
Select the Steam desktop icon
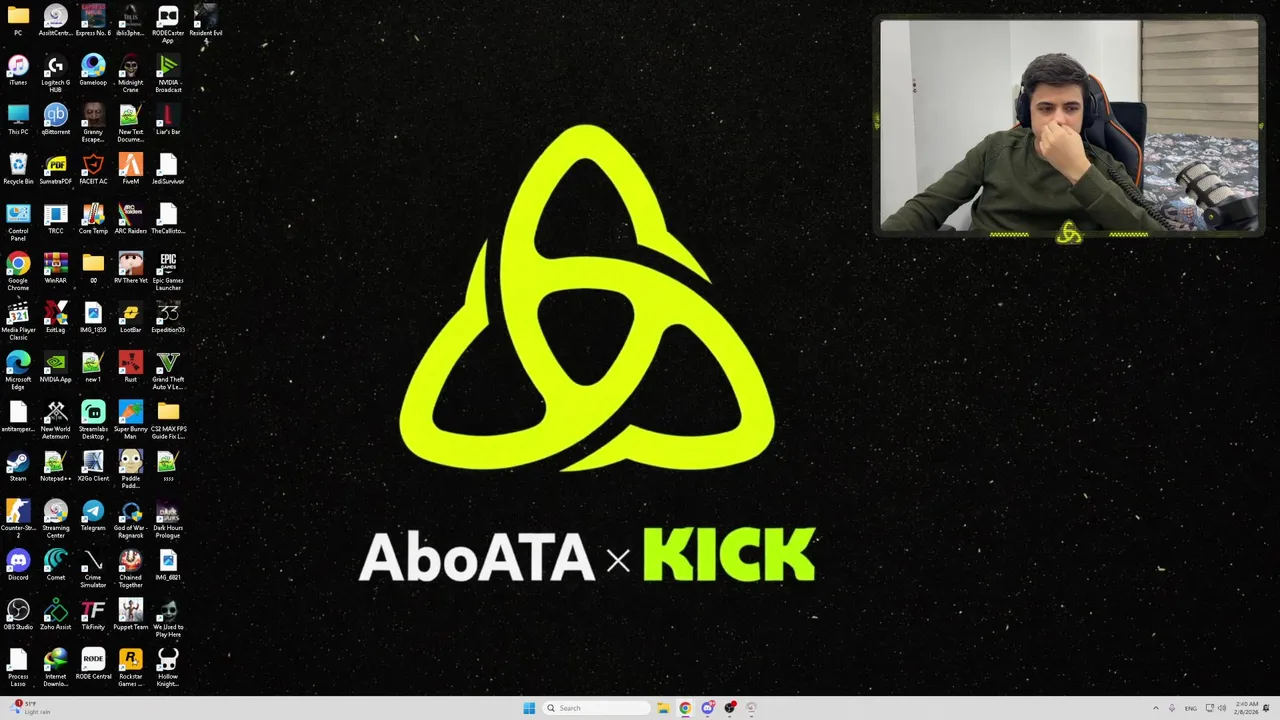18,467
